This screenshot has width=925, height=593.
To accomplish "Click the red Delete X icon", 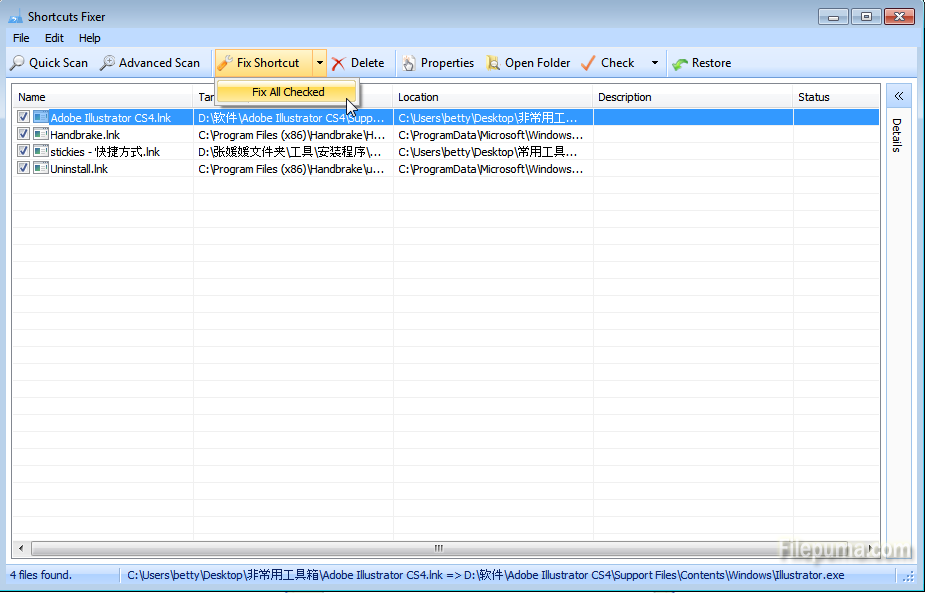I will 339,63.
